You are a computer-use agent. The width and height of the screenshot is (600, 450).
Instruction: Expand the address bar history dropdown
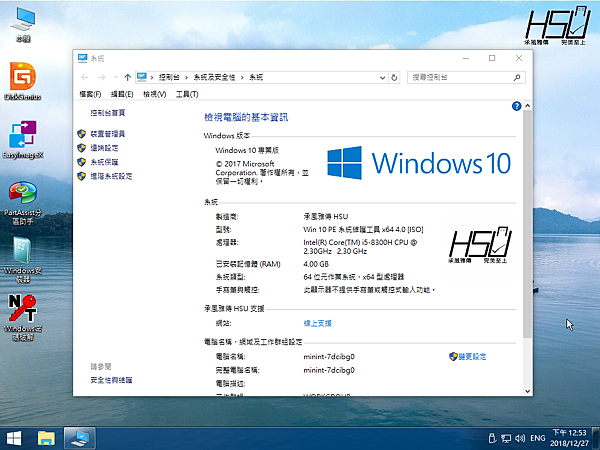point(382,78)
